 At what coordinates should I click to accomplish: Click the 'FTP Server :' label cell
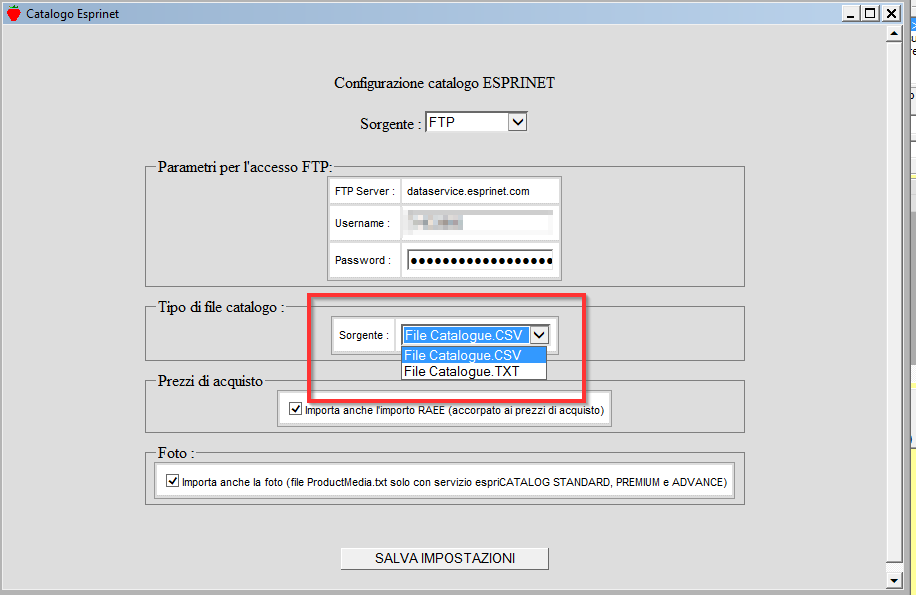(x=365, y=192)
